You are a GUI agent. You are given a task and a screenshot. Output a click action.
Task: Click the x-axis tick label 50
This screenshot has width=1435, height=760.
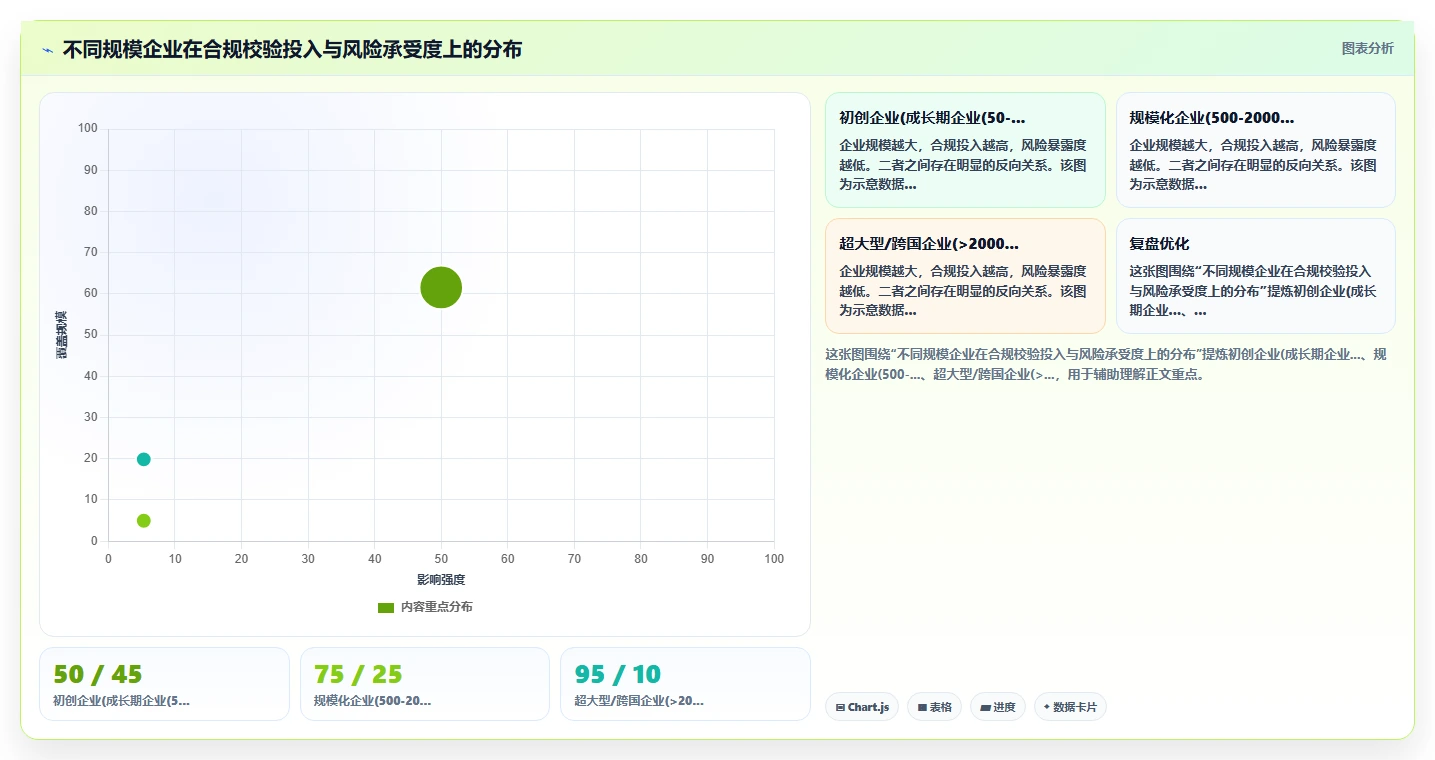441,559
